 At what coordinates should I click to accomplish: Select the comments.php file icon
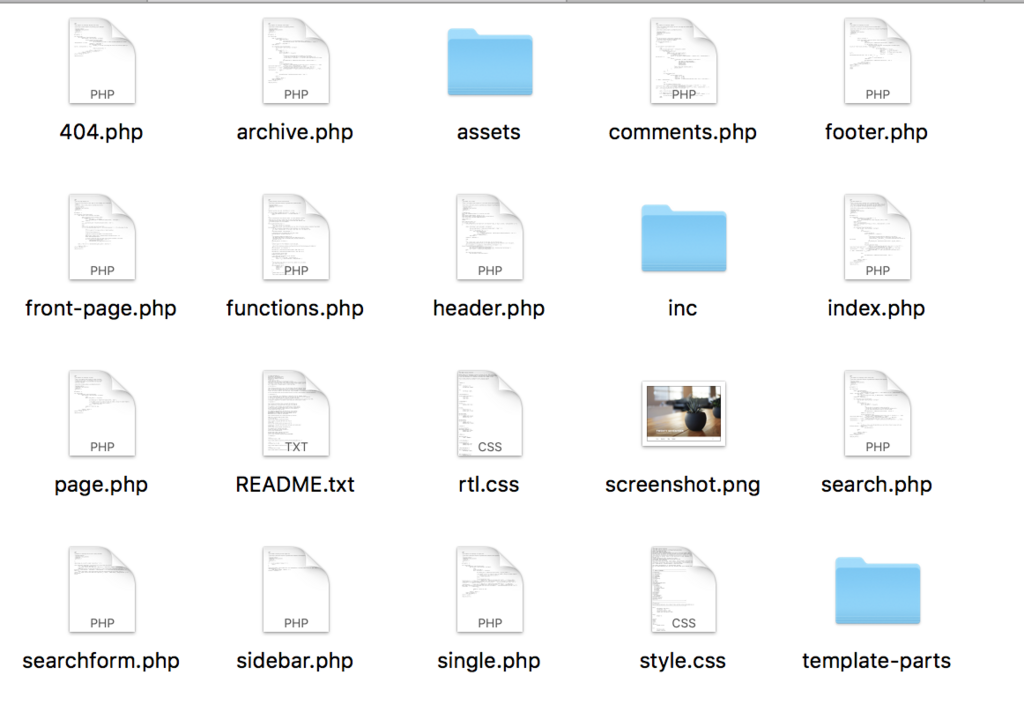683,61
